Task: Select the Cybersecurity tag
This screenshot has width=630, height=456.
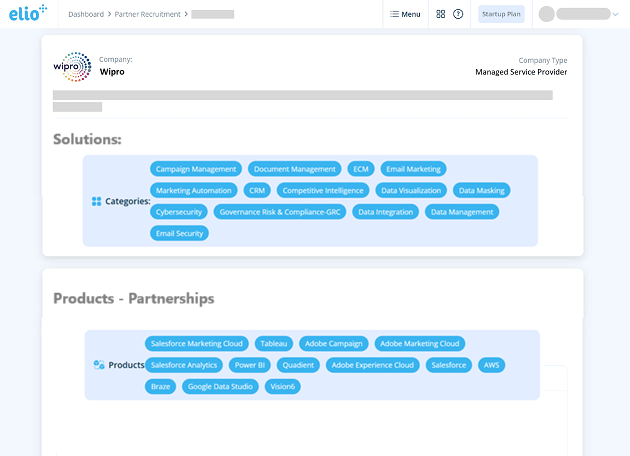Action: coord(179,212)
